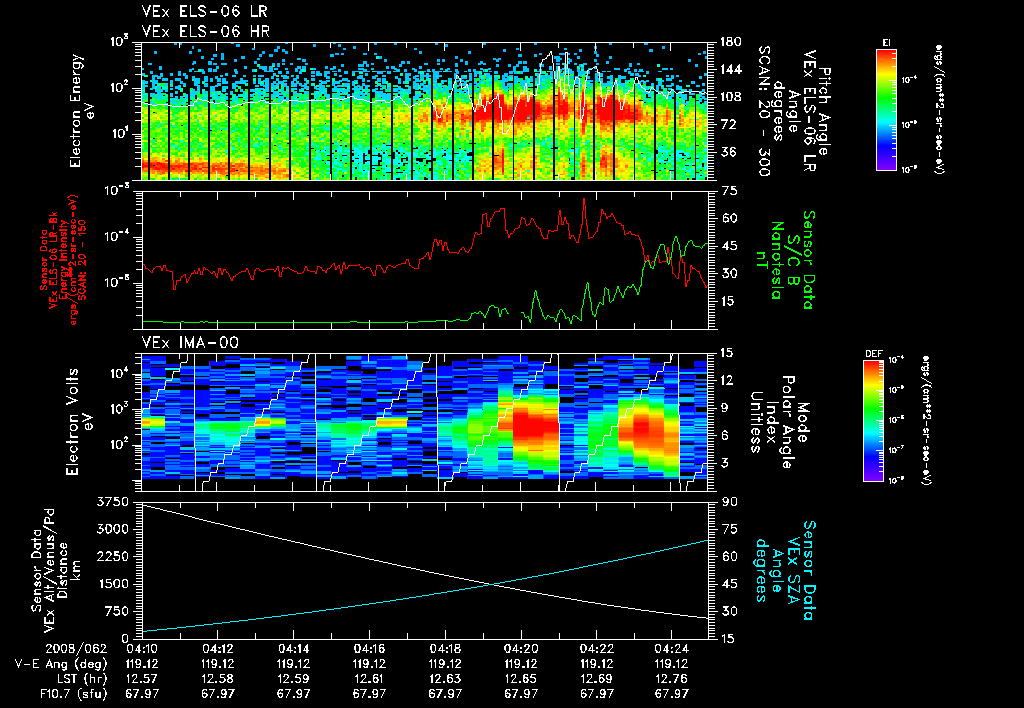This screenshot has width=1024, height=708.
Task: Click the V-E Ang value 119.12 under 04:24
Action: (672, 664)
